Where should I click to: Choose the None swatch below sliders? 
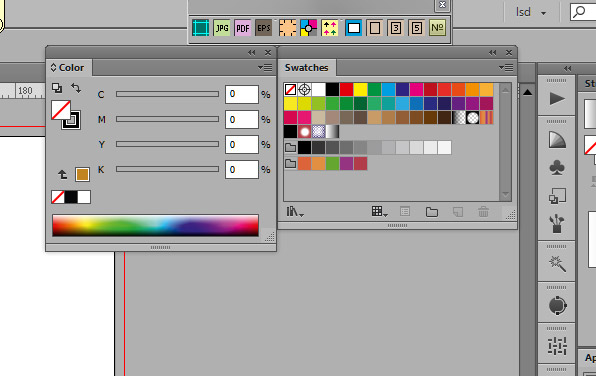58,197
